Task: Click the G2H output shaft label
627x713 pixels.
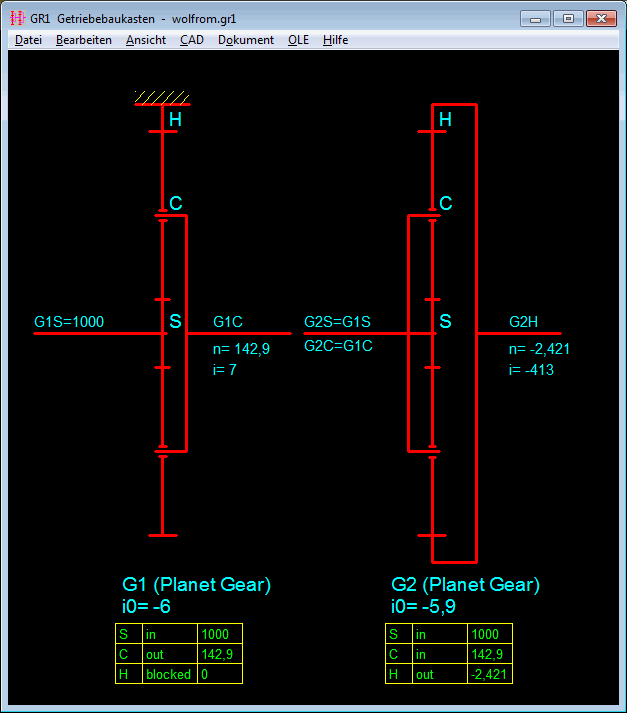Action: (x=523, y=322)
